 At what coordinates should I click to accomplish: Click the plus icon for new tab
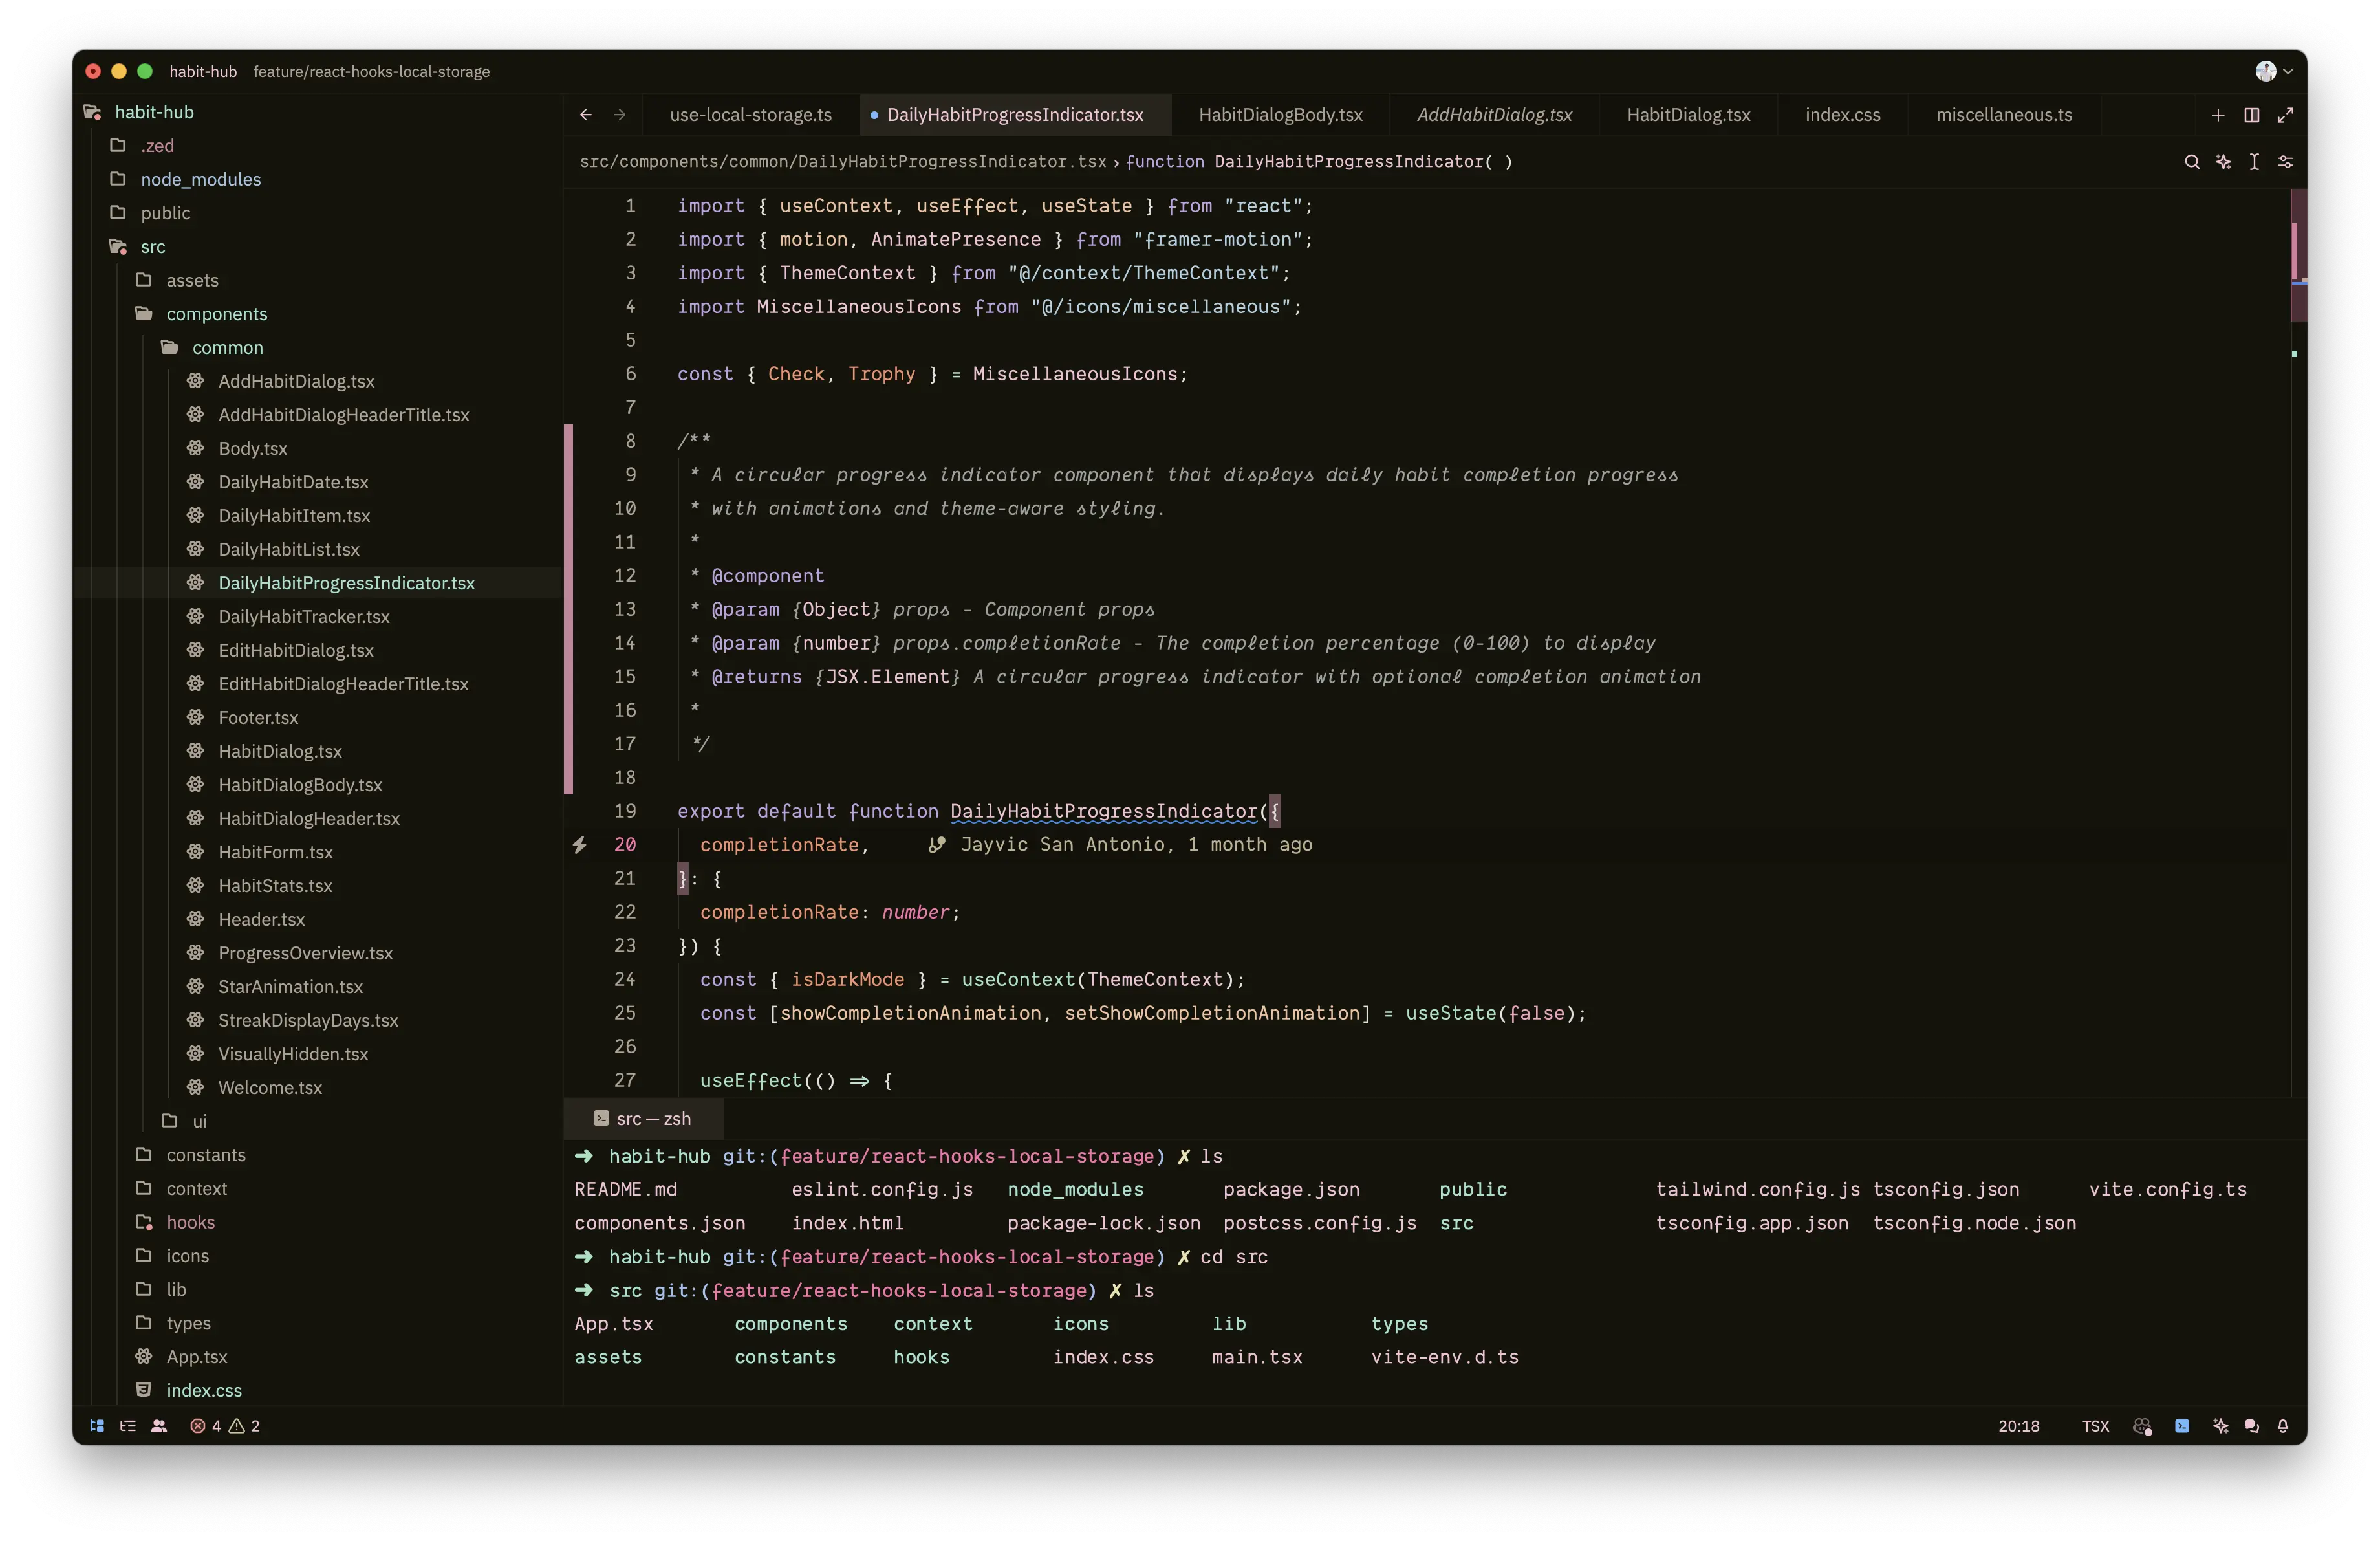(x=2218, y=115)
